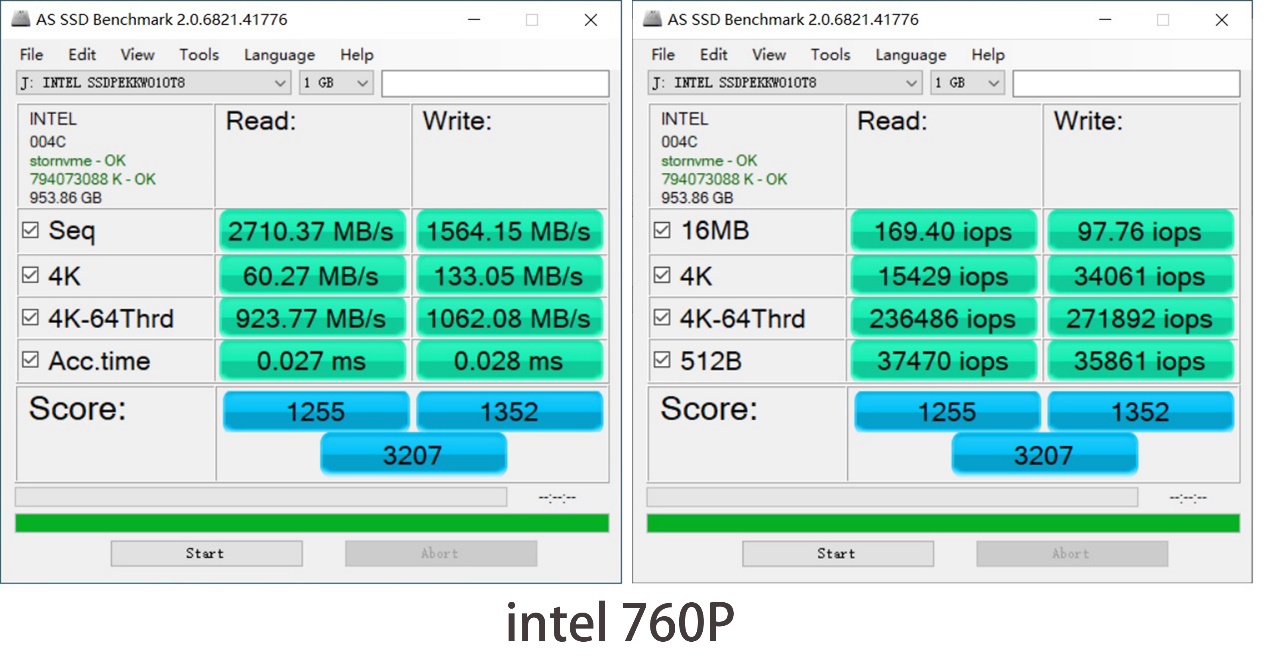
Task: Uncheck the plain 4K test in the MB/s window
Action: tap(31, 275)
